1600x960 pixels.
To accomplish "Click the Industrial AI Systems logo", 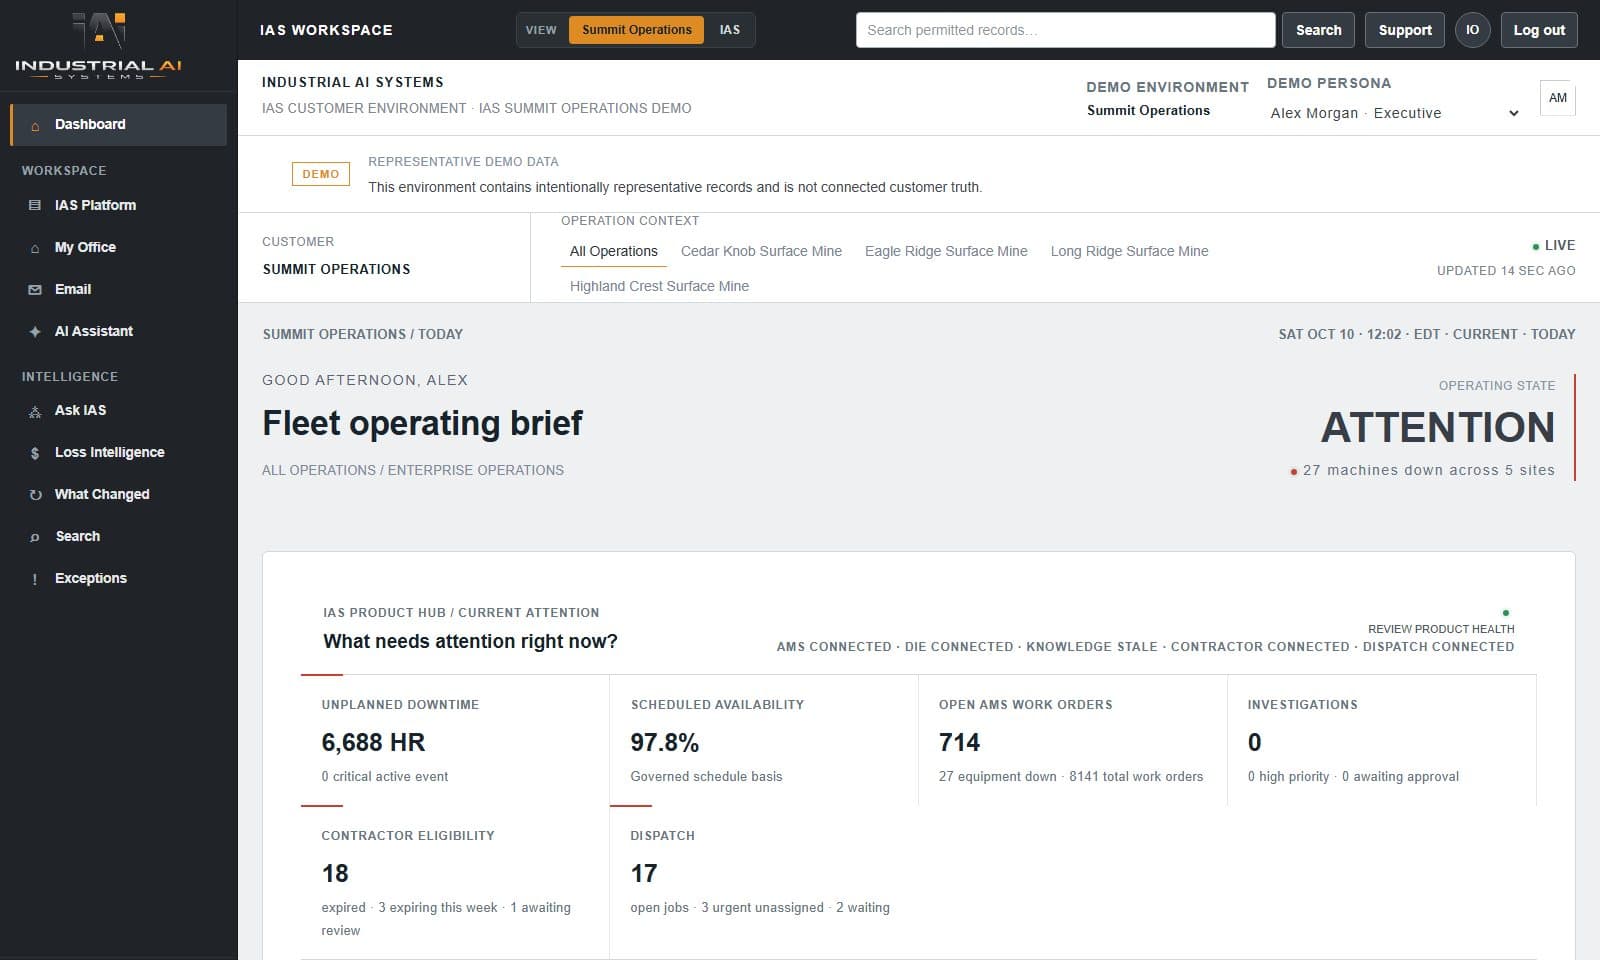I will pos(99,45).
